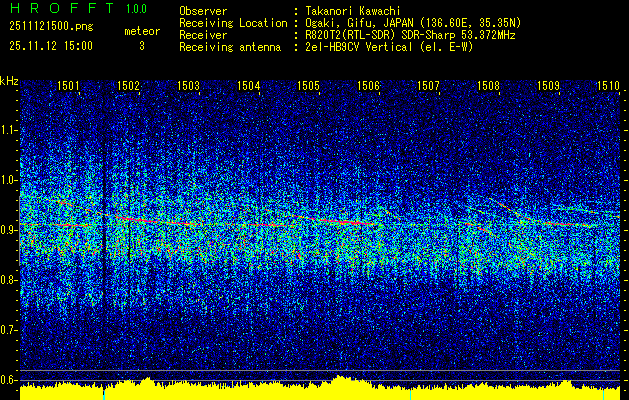
Task: Click the Observer label
Action: coord(203,11)
